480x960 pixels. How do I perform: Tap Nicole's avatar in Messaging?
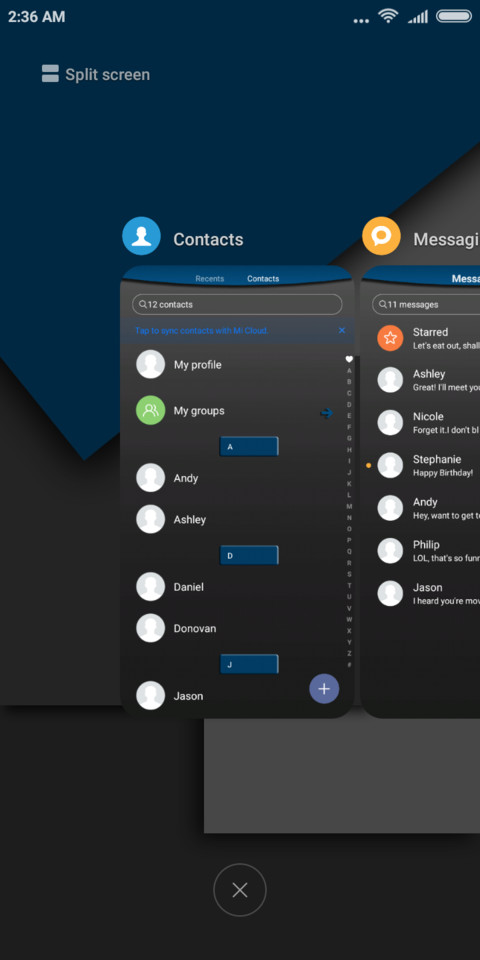(390, 422)
